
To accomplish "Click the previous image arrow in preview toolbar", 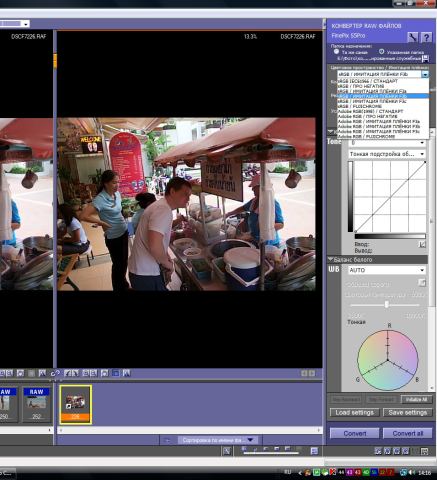I will pyautogui.click(x=304, y=373).
